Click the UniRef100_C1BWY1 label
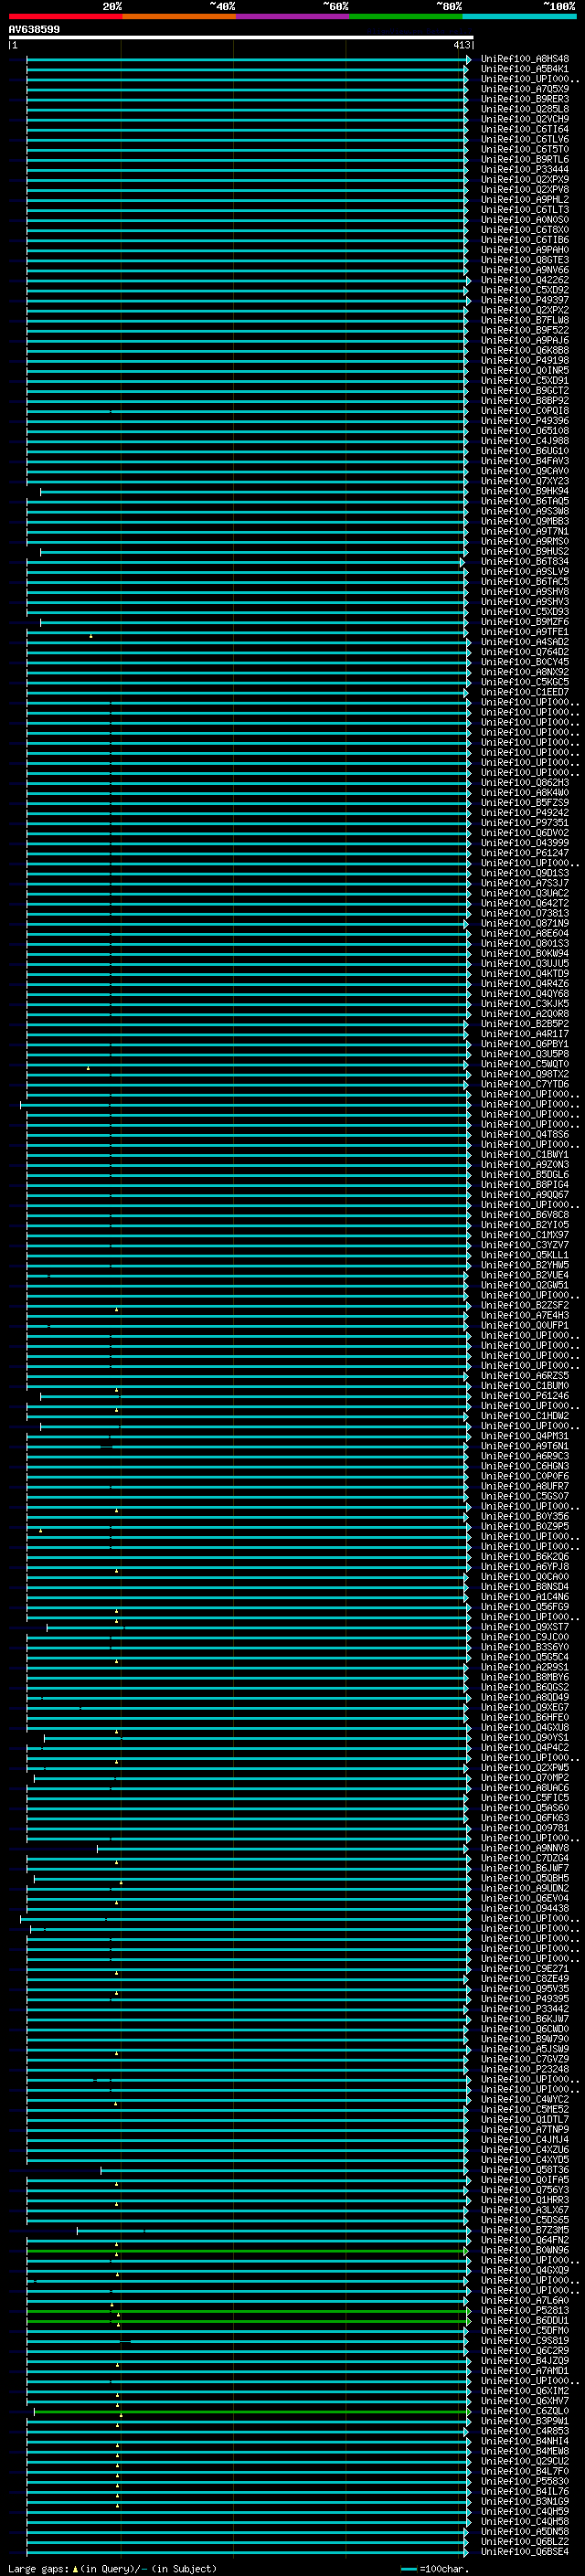 (x=524, y=1154)
